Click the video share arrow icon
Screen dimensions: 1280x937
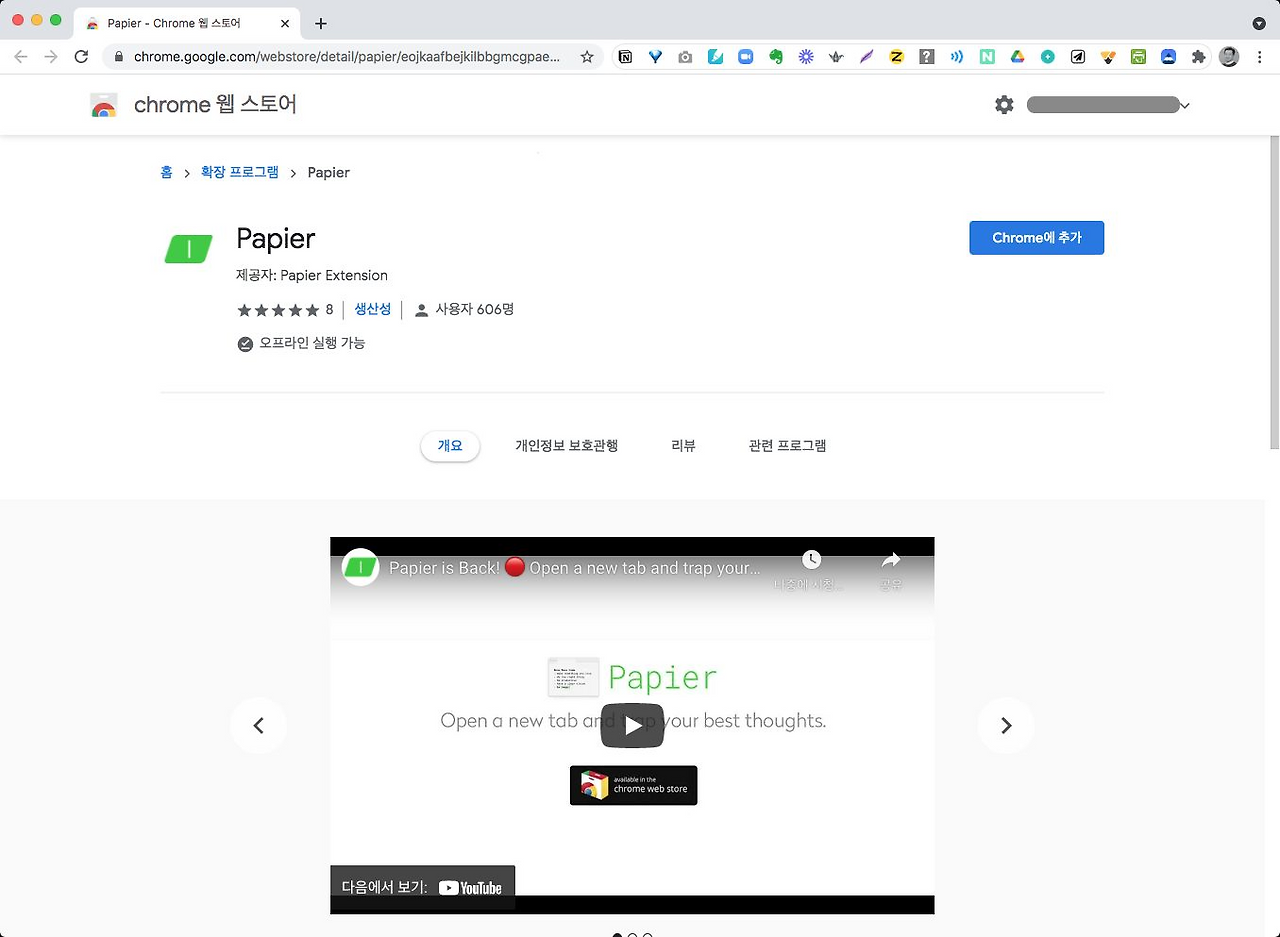[x=891, y=560]
